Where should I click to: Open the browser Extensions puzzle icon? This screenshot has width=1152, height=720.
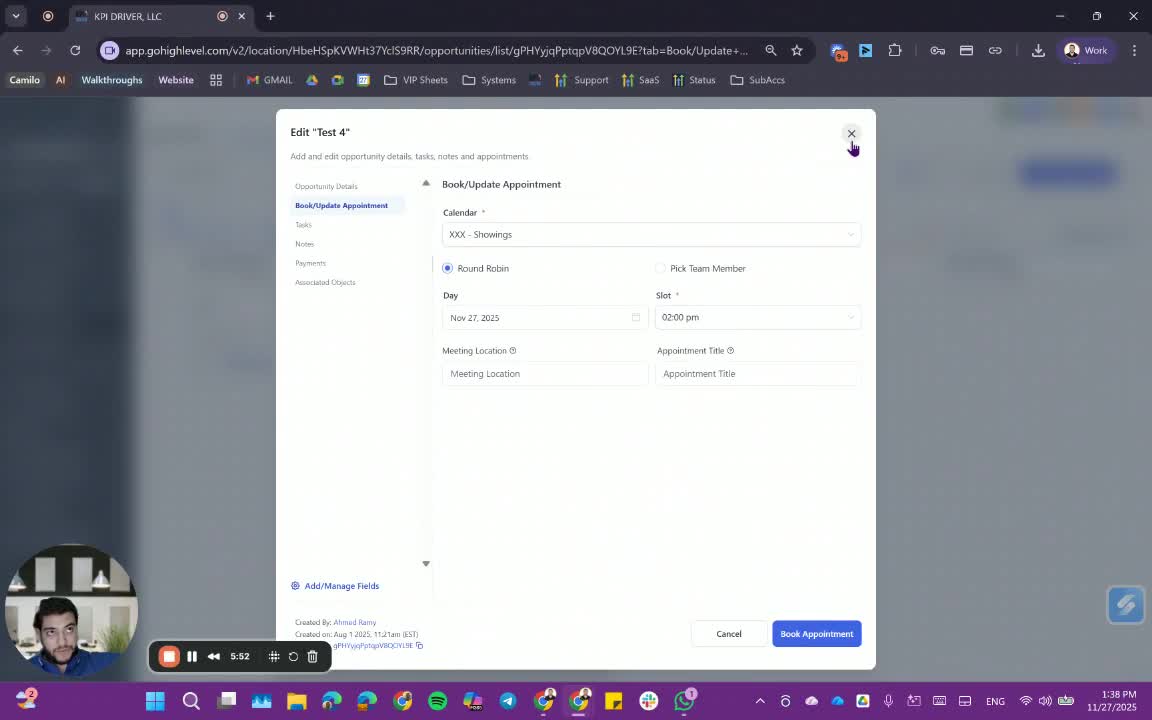tap(894, 50)
